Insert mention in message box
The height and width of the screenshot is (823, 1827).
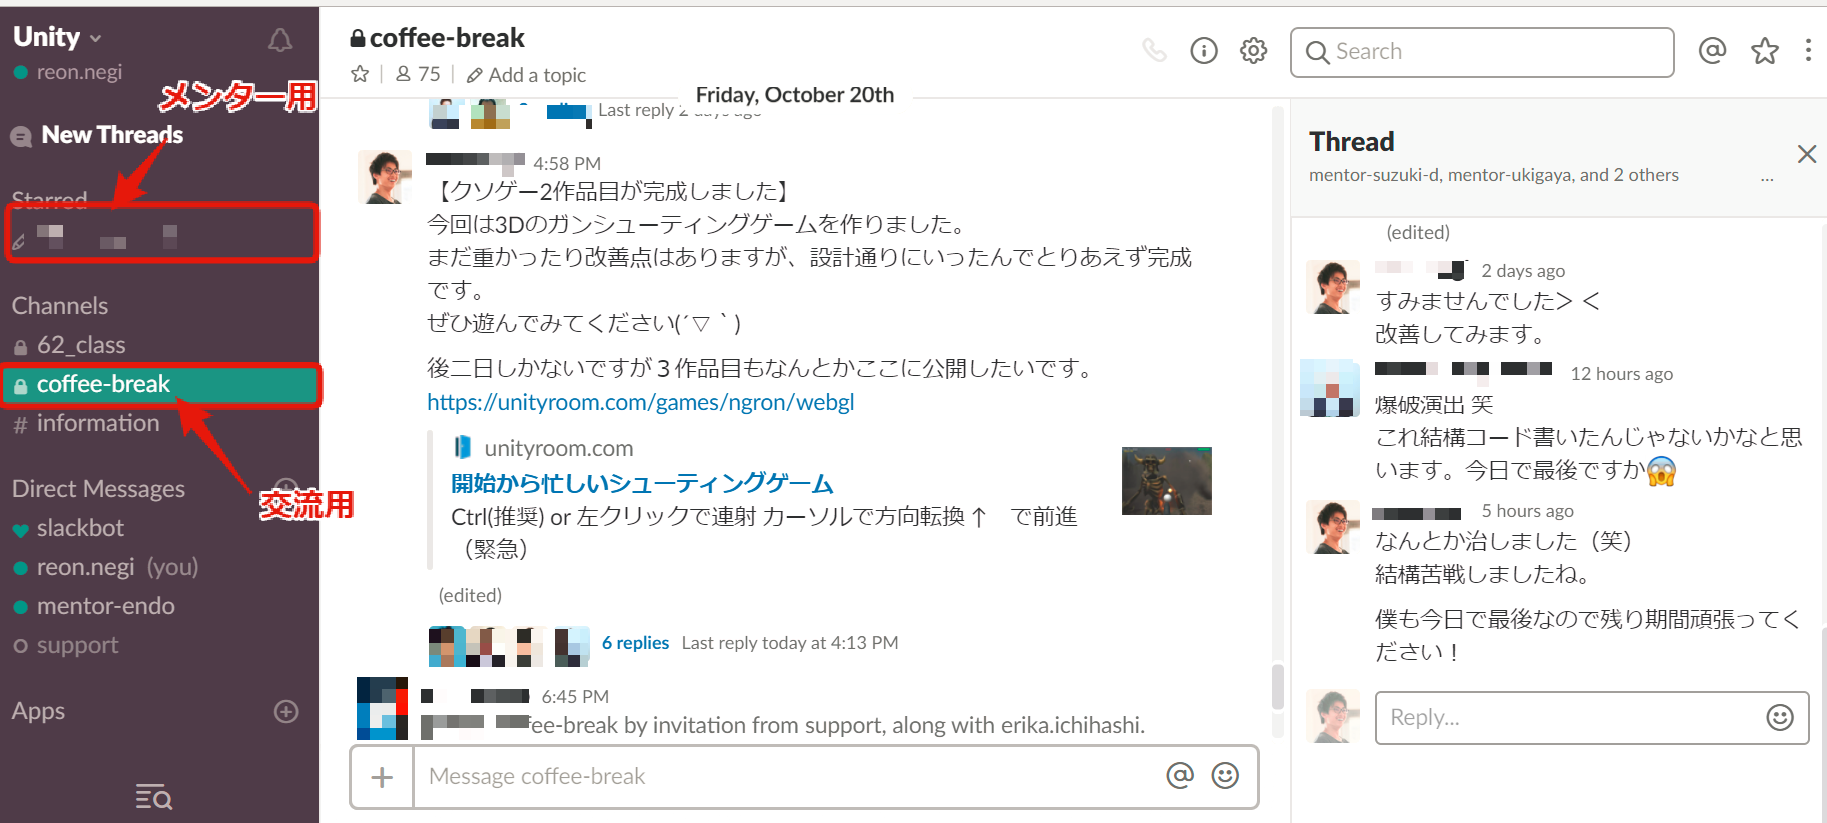1180,775
